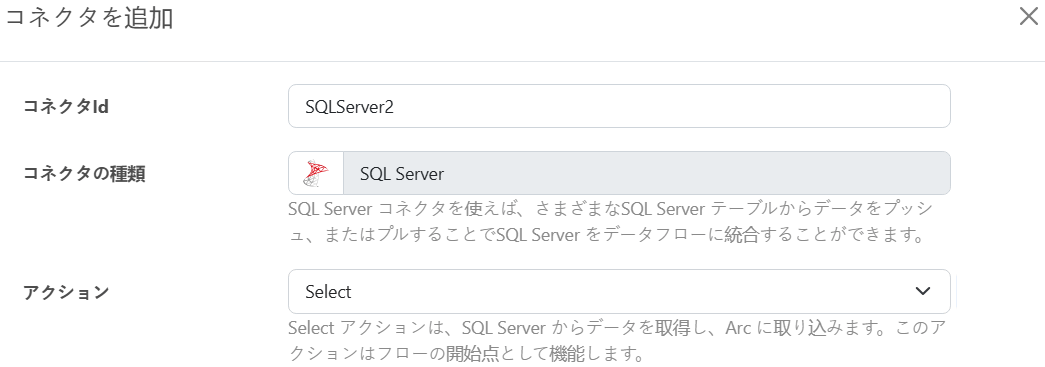This screenshot has width=1045, height=367.
Task: Close the コネクタを追加 dialog
Action: (x=1029, y=17)
